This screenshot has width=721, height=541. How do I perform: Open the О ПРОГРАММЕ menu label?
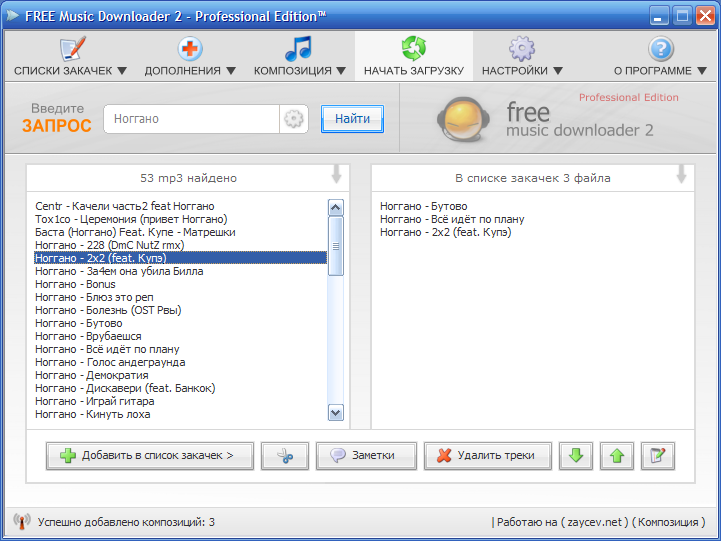click(652, 71)
